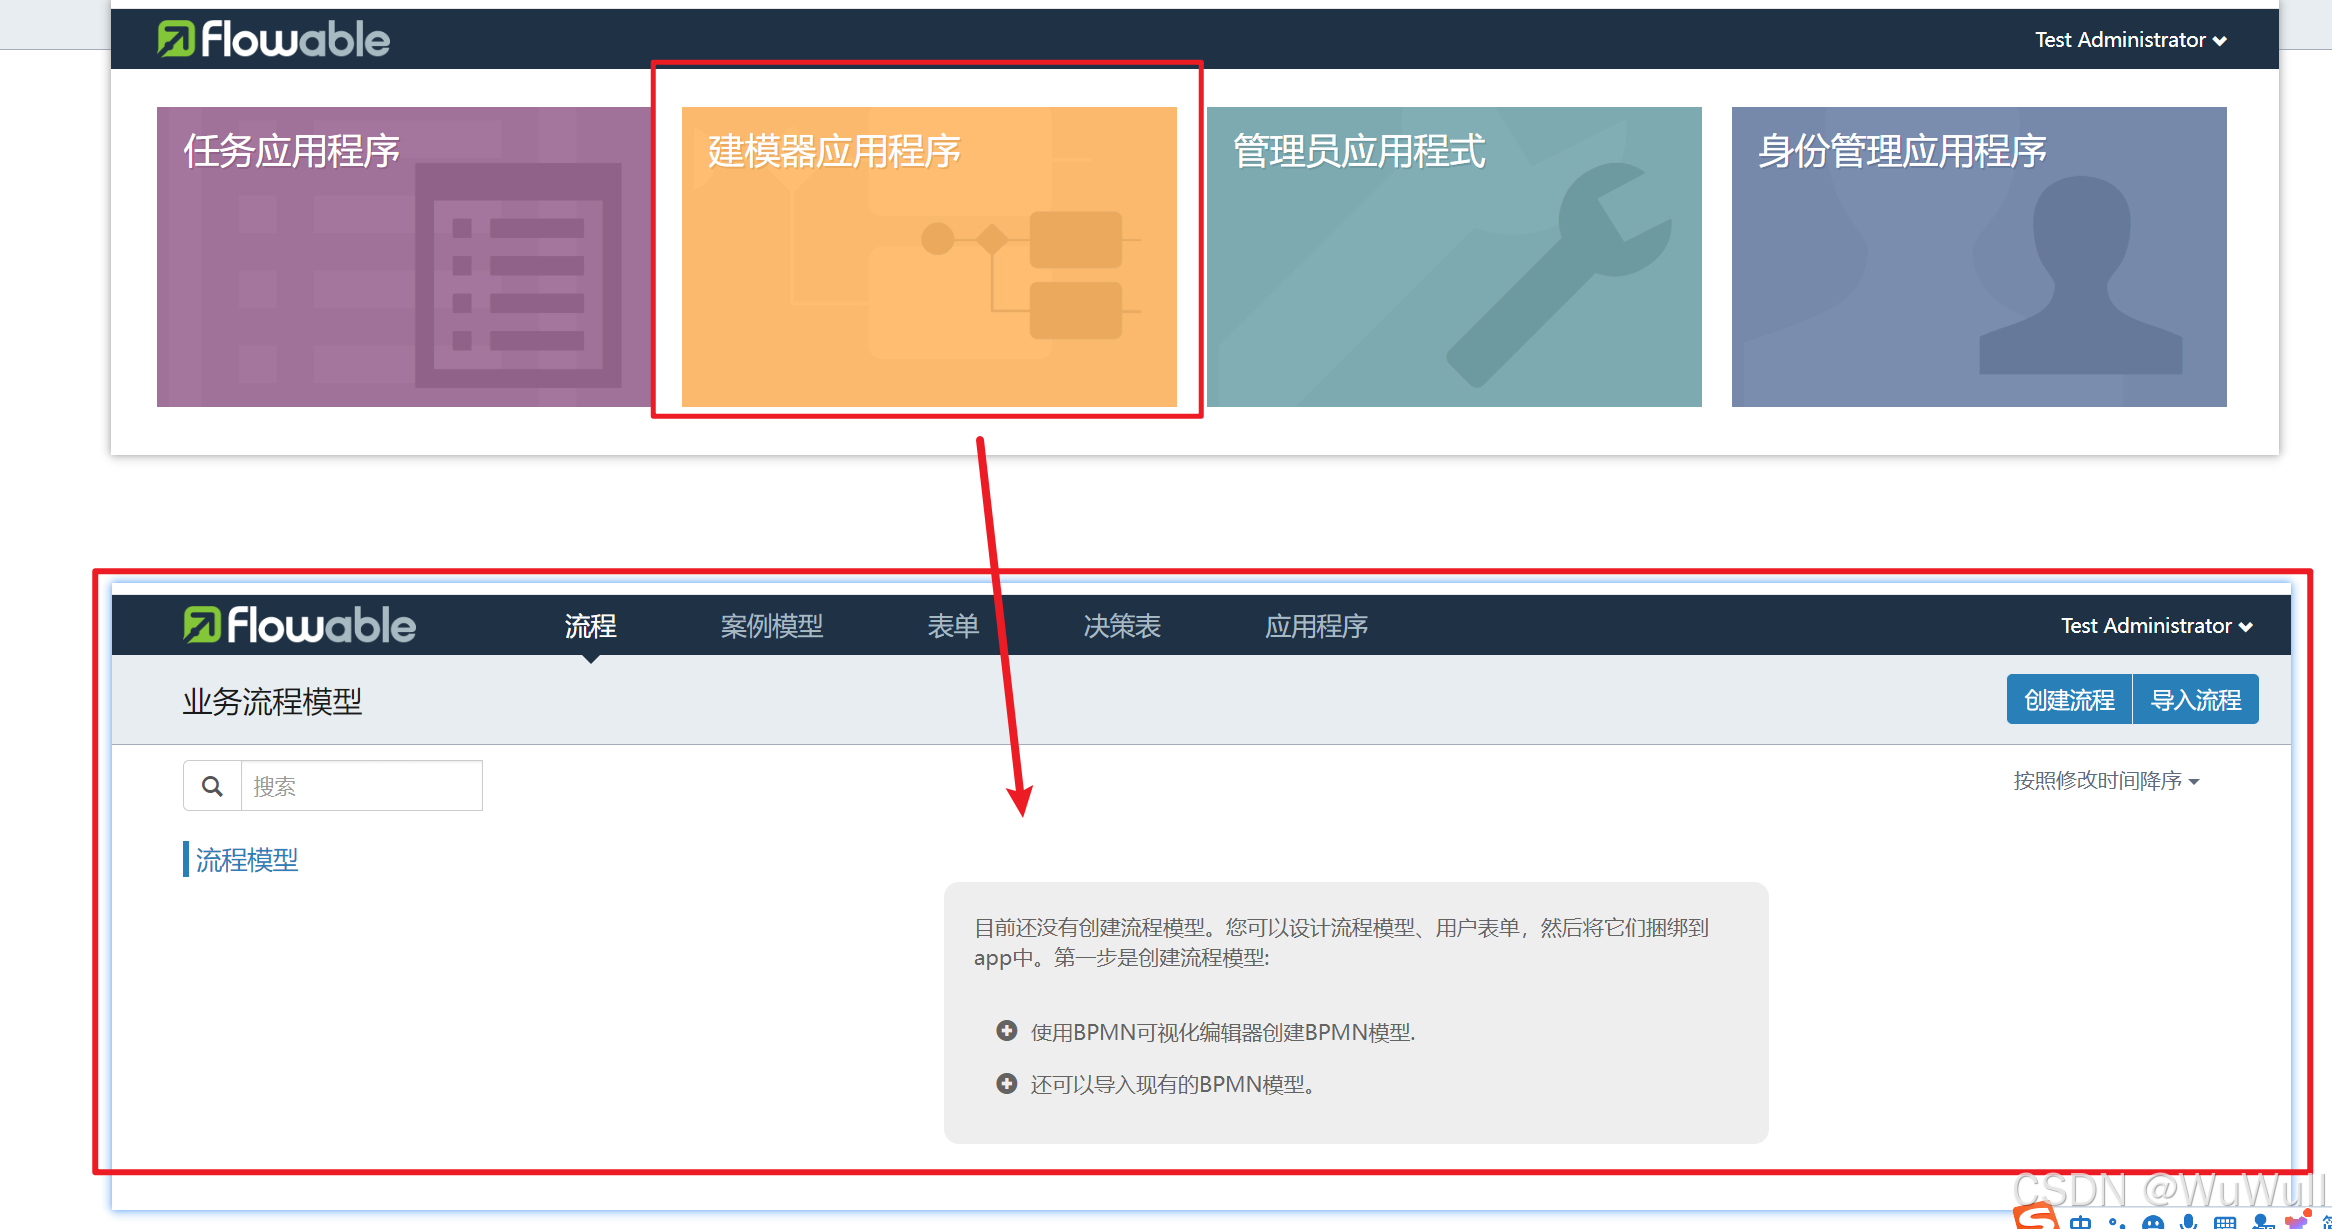This screenshot has width=2332, height=1229.
Task: Click the Sogou microphone voice input icon
Action: [2189, 1222]
